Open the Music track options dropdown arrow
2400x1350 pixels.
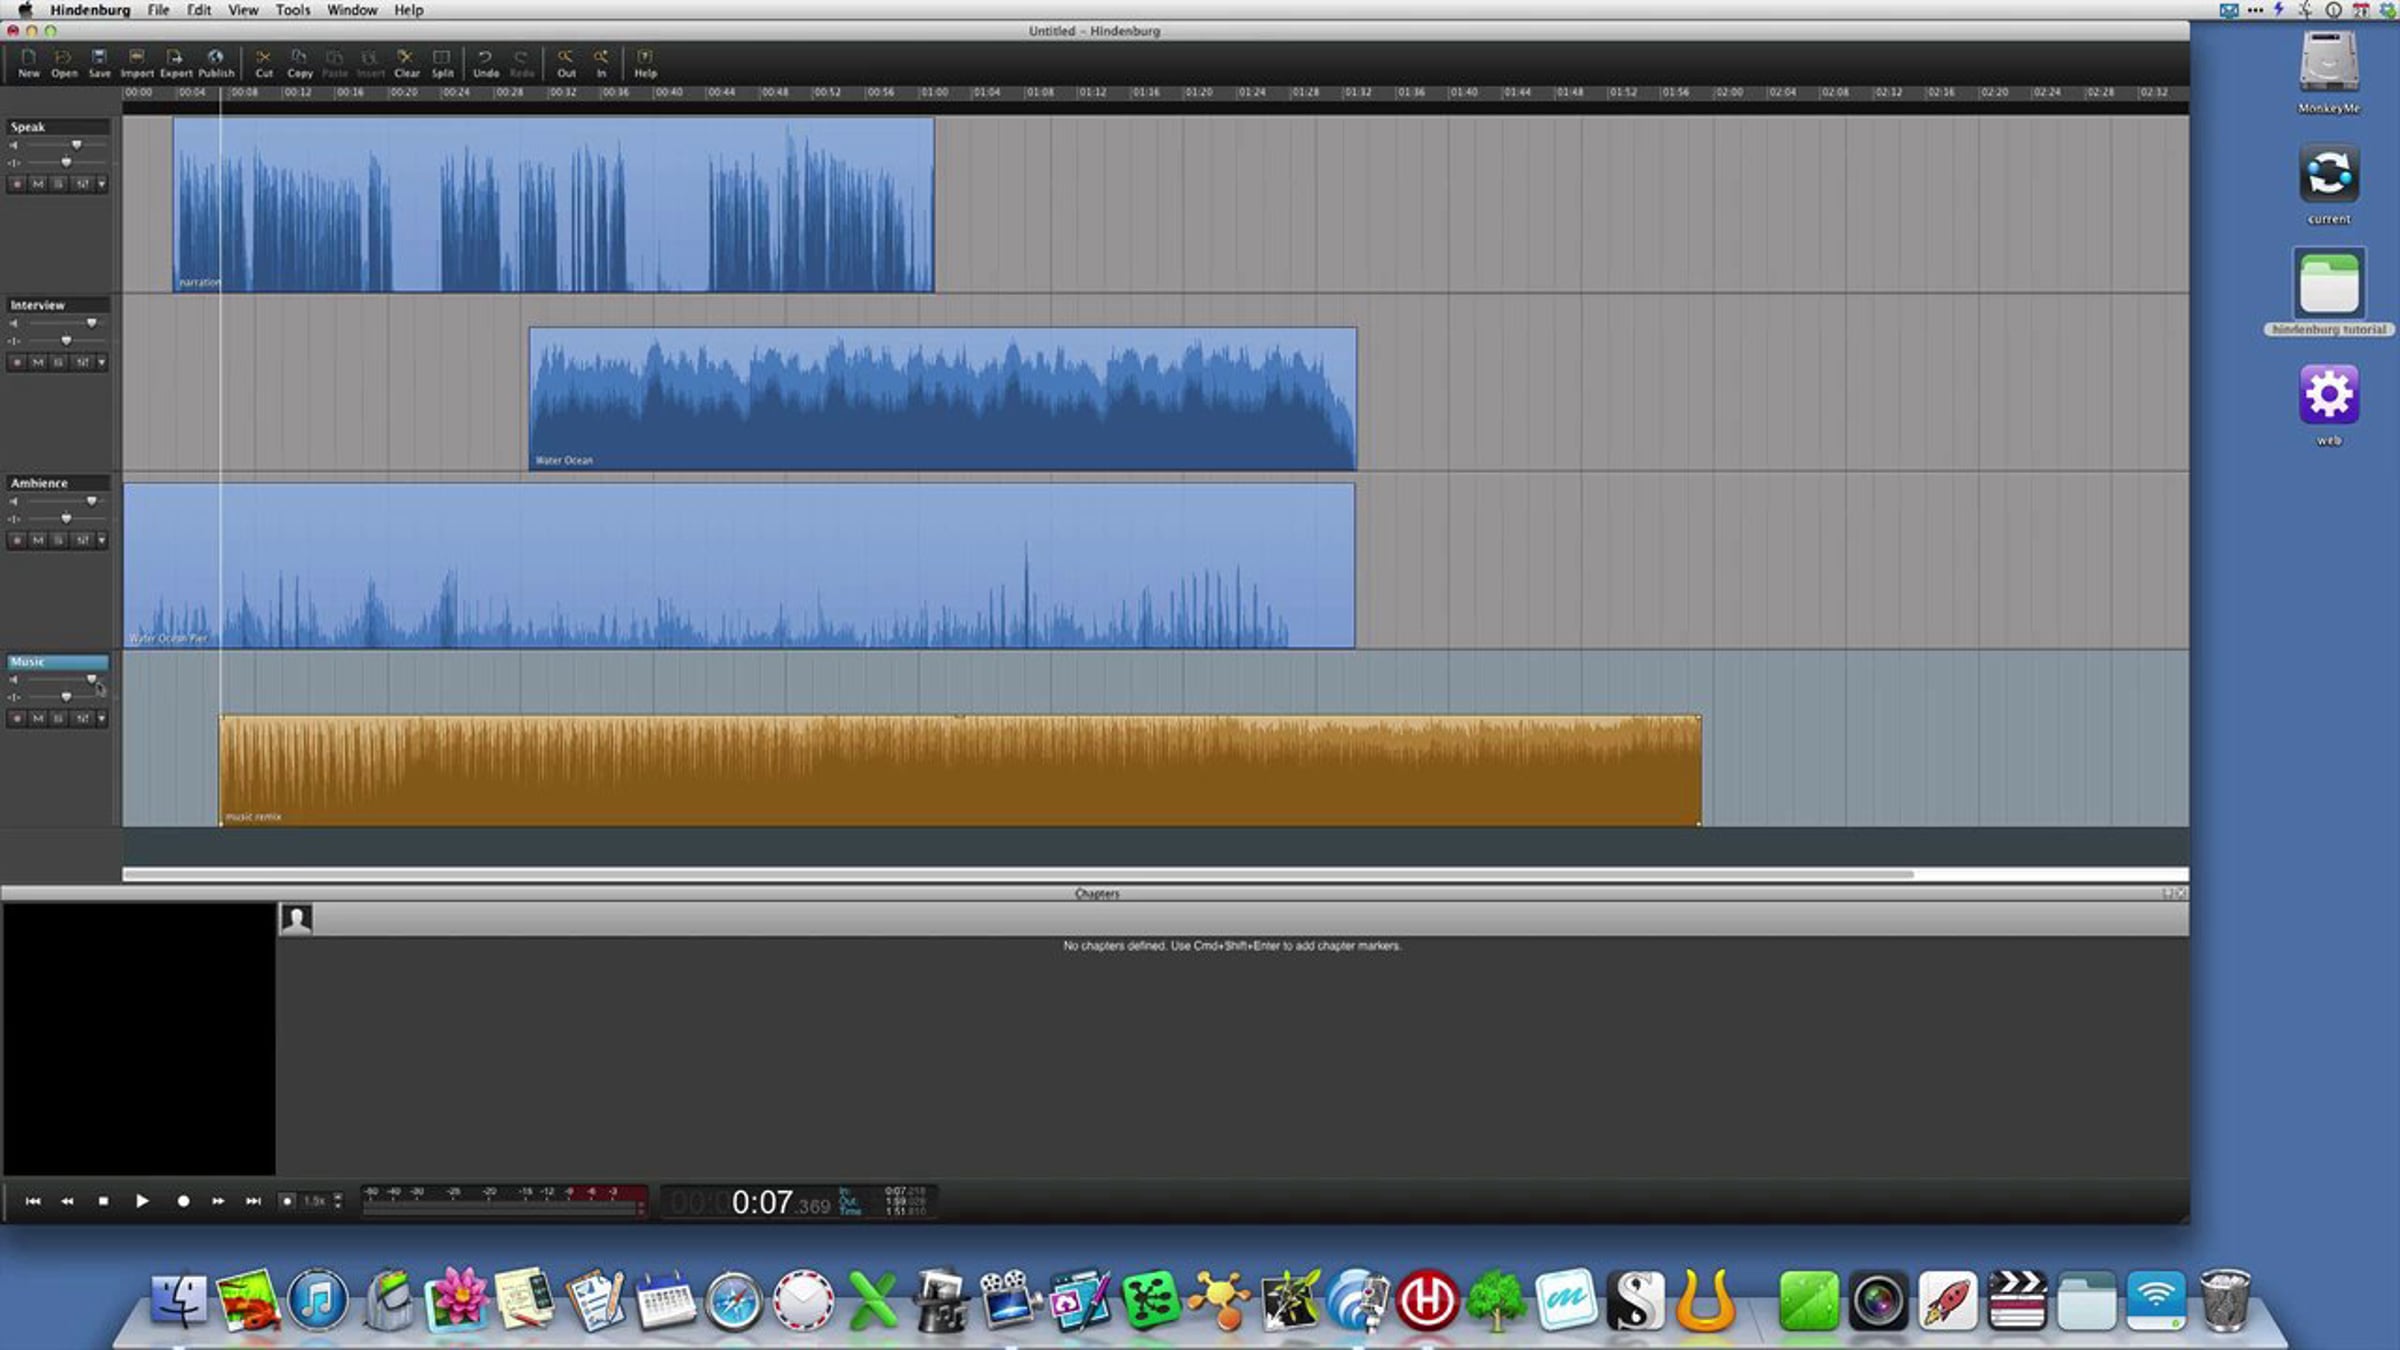click(101, 718)
